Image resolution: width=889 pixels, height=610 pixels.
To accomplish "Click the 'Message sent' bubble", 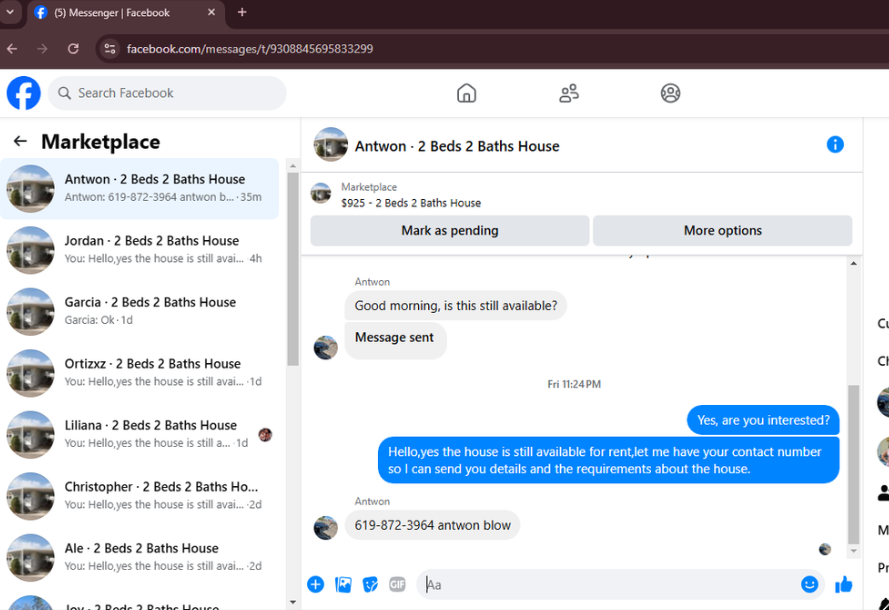I will (x=395, y=340).
